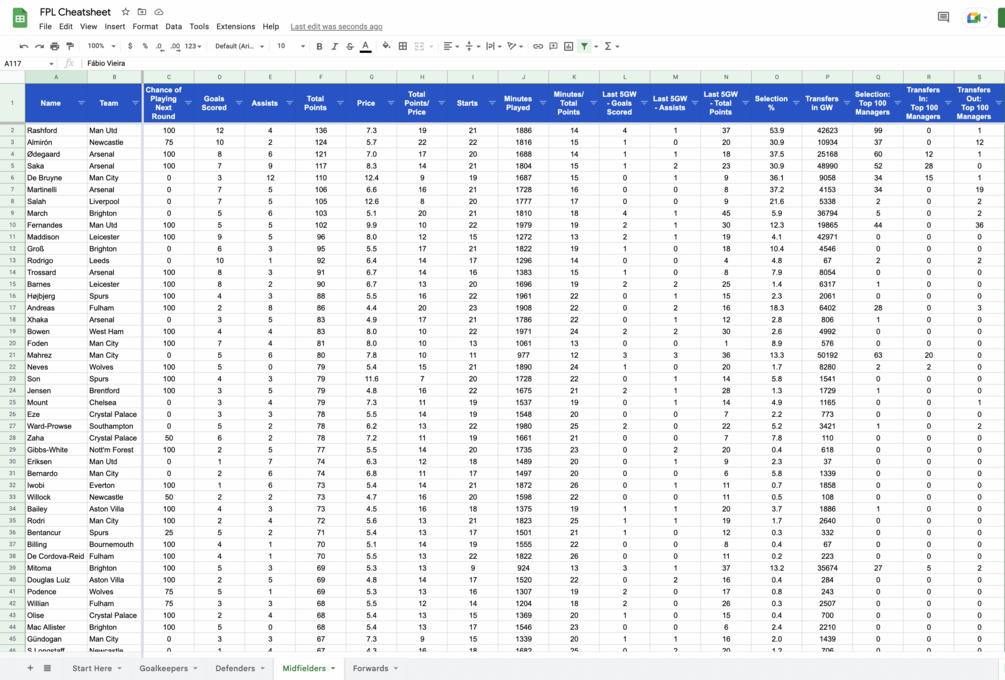1005x680 pixels.
Task: Open the borders tool
Action: [403, 46]
